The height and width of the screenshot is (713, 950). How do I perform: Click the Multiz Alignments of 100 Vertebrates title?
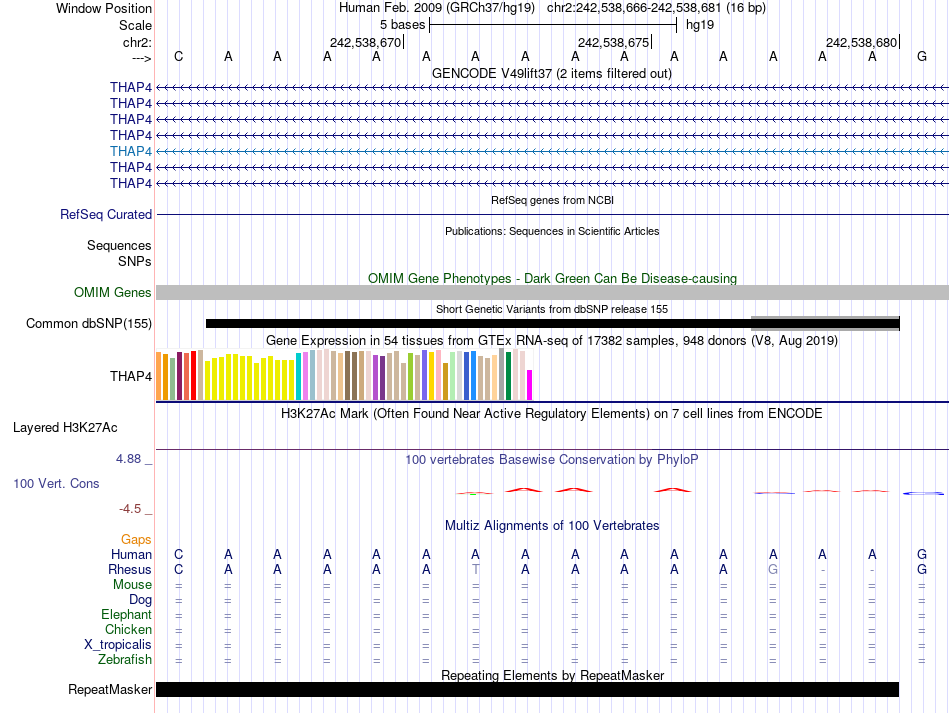point(551,526)
